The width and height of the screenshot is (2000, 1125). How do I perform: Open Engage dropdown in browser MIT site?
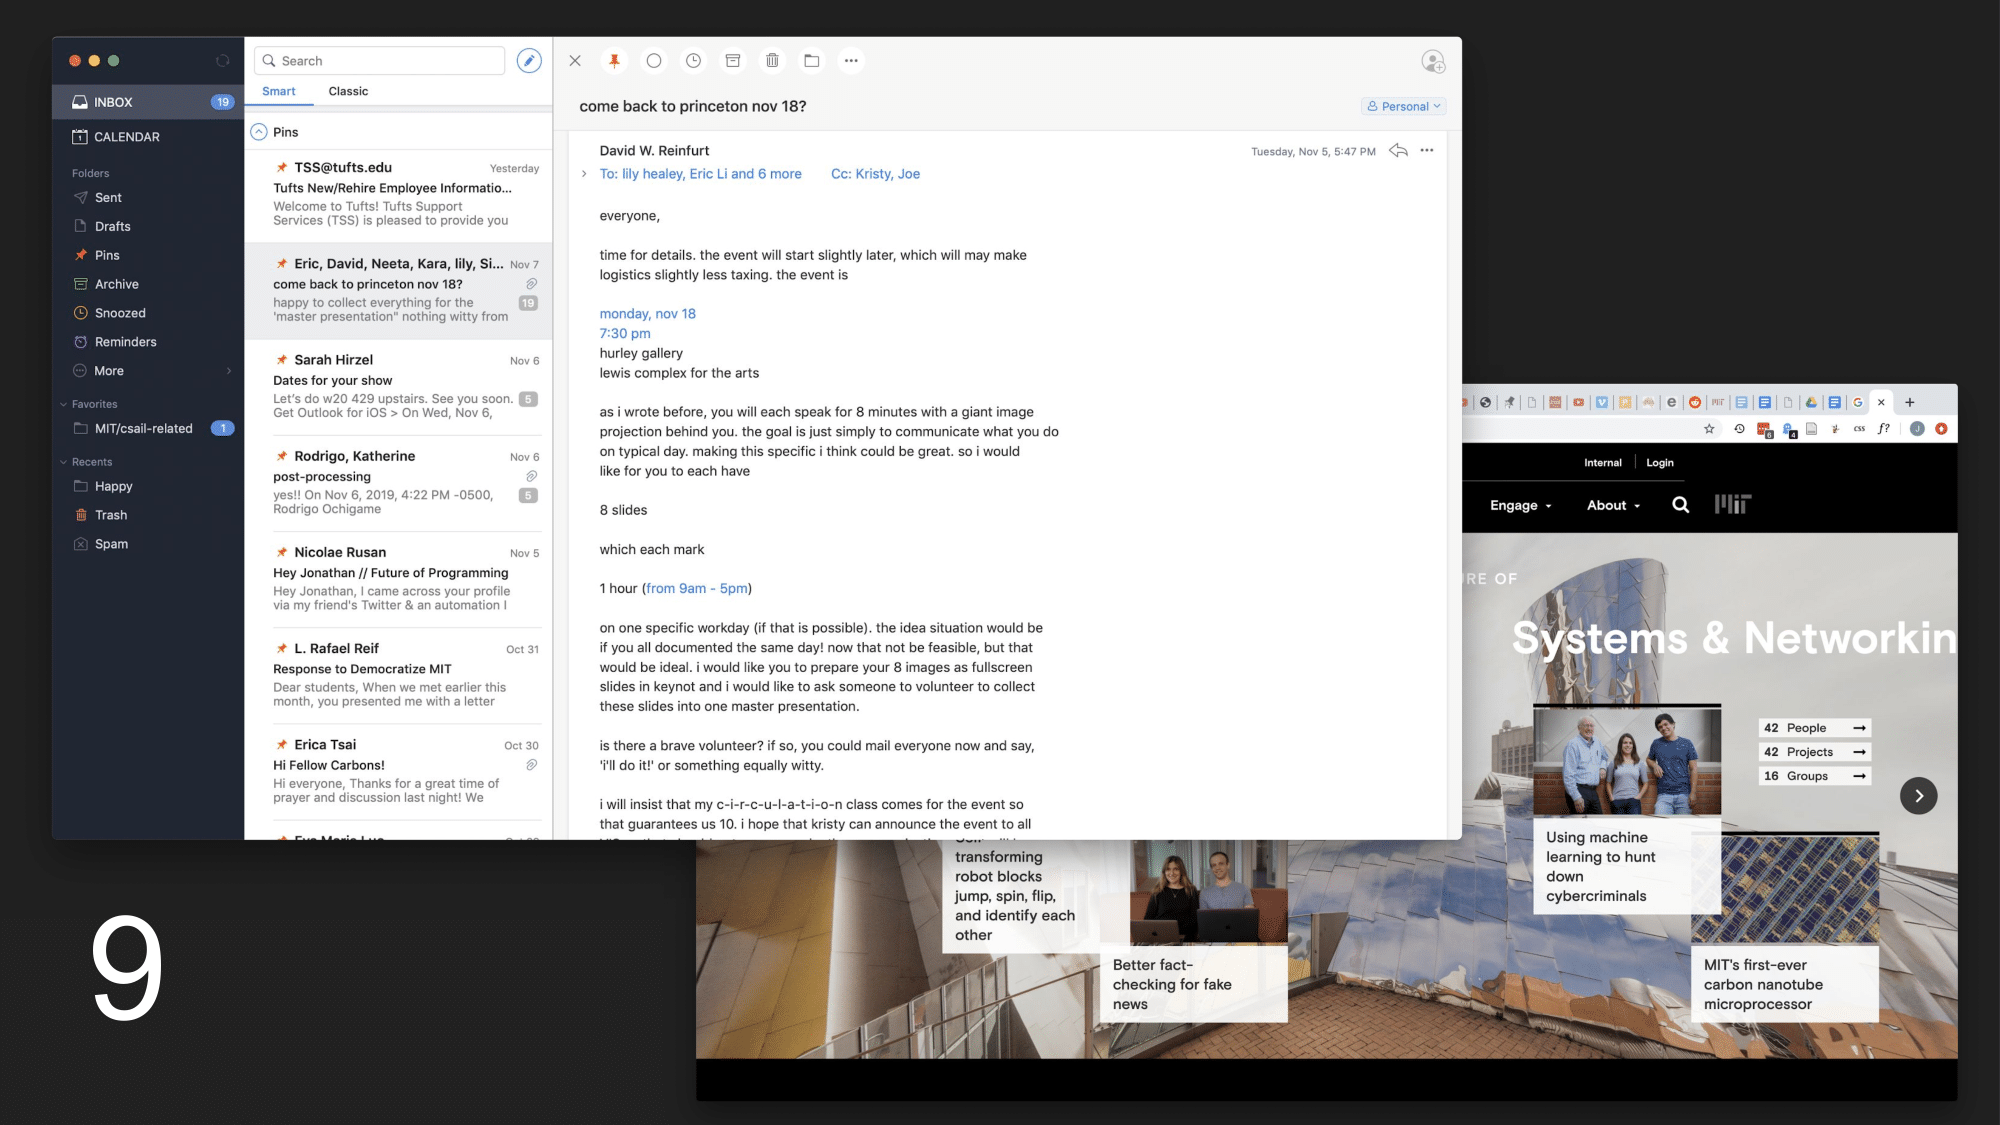click(1520, 506)
